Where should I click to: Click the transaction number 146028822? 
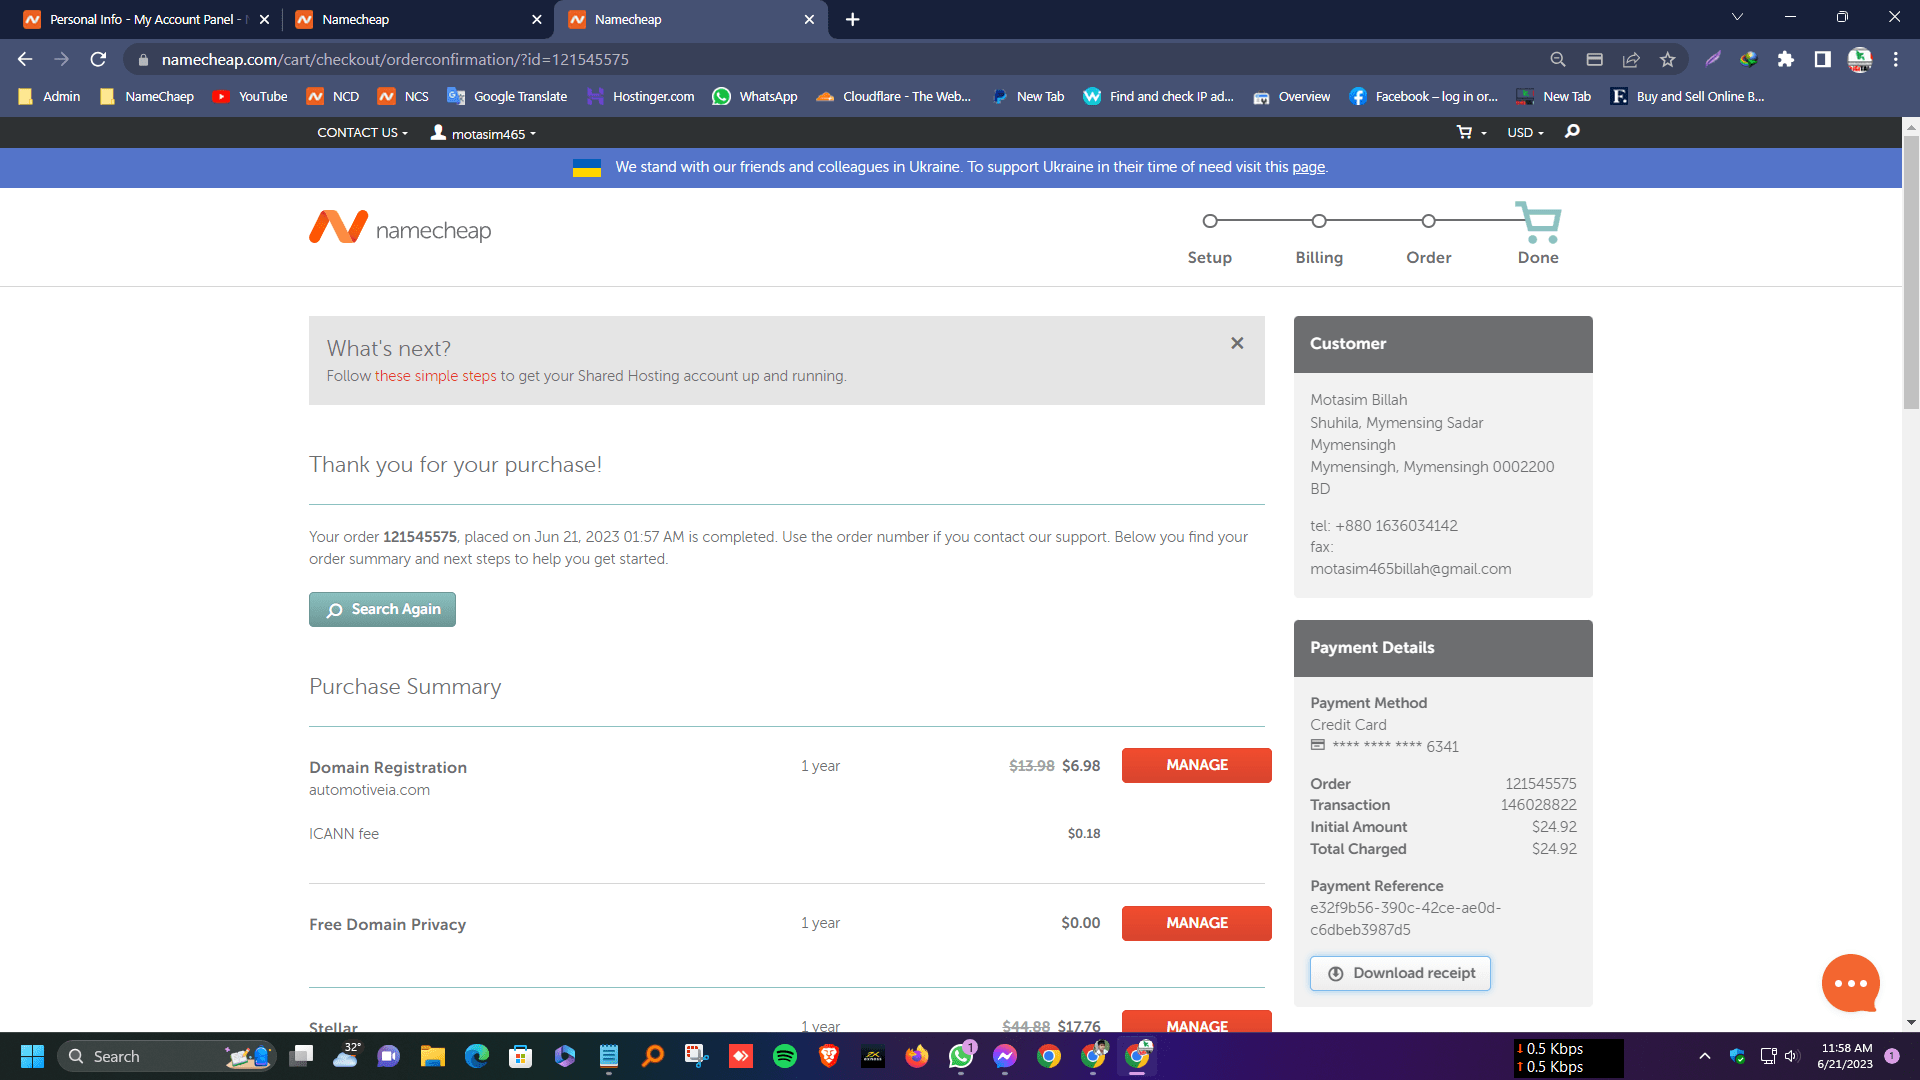[x=1538, y=805]
